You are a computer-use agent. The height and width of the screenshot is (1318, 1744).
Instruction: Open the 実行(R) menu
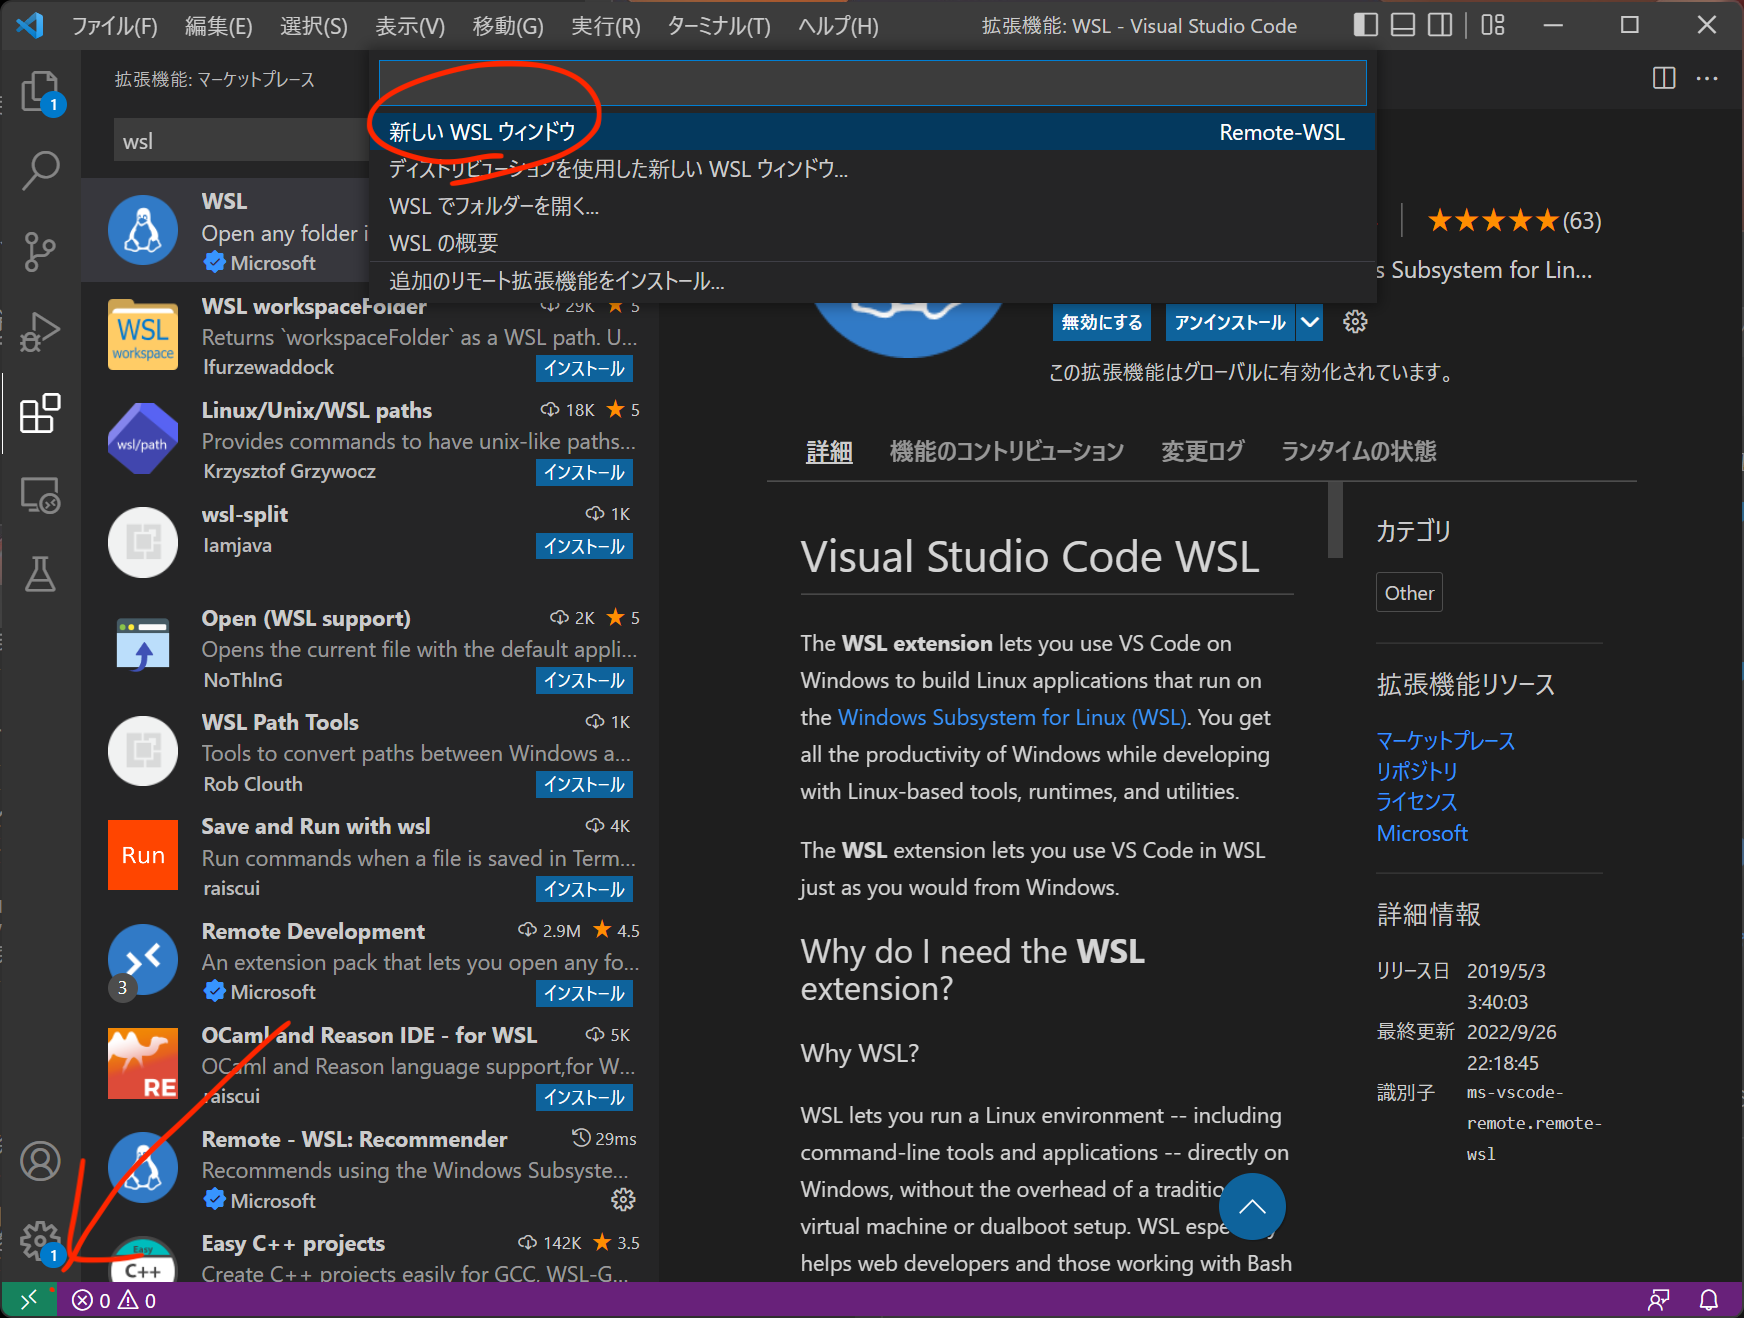click(605, 26)
